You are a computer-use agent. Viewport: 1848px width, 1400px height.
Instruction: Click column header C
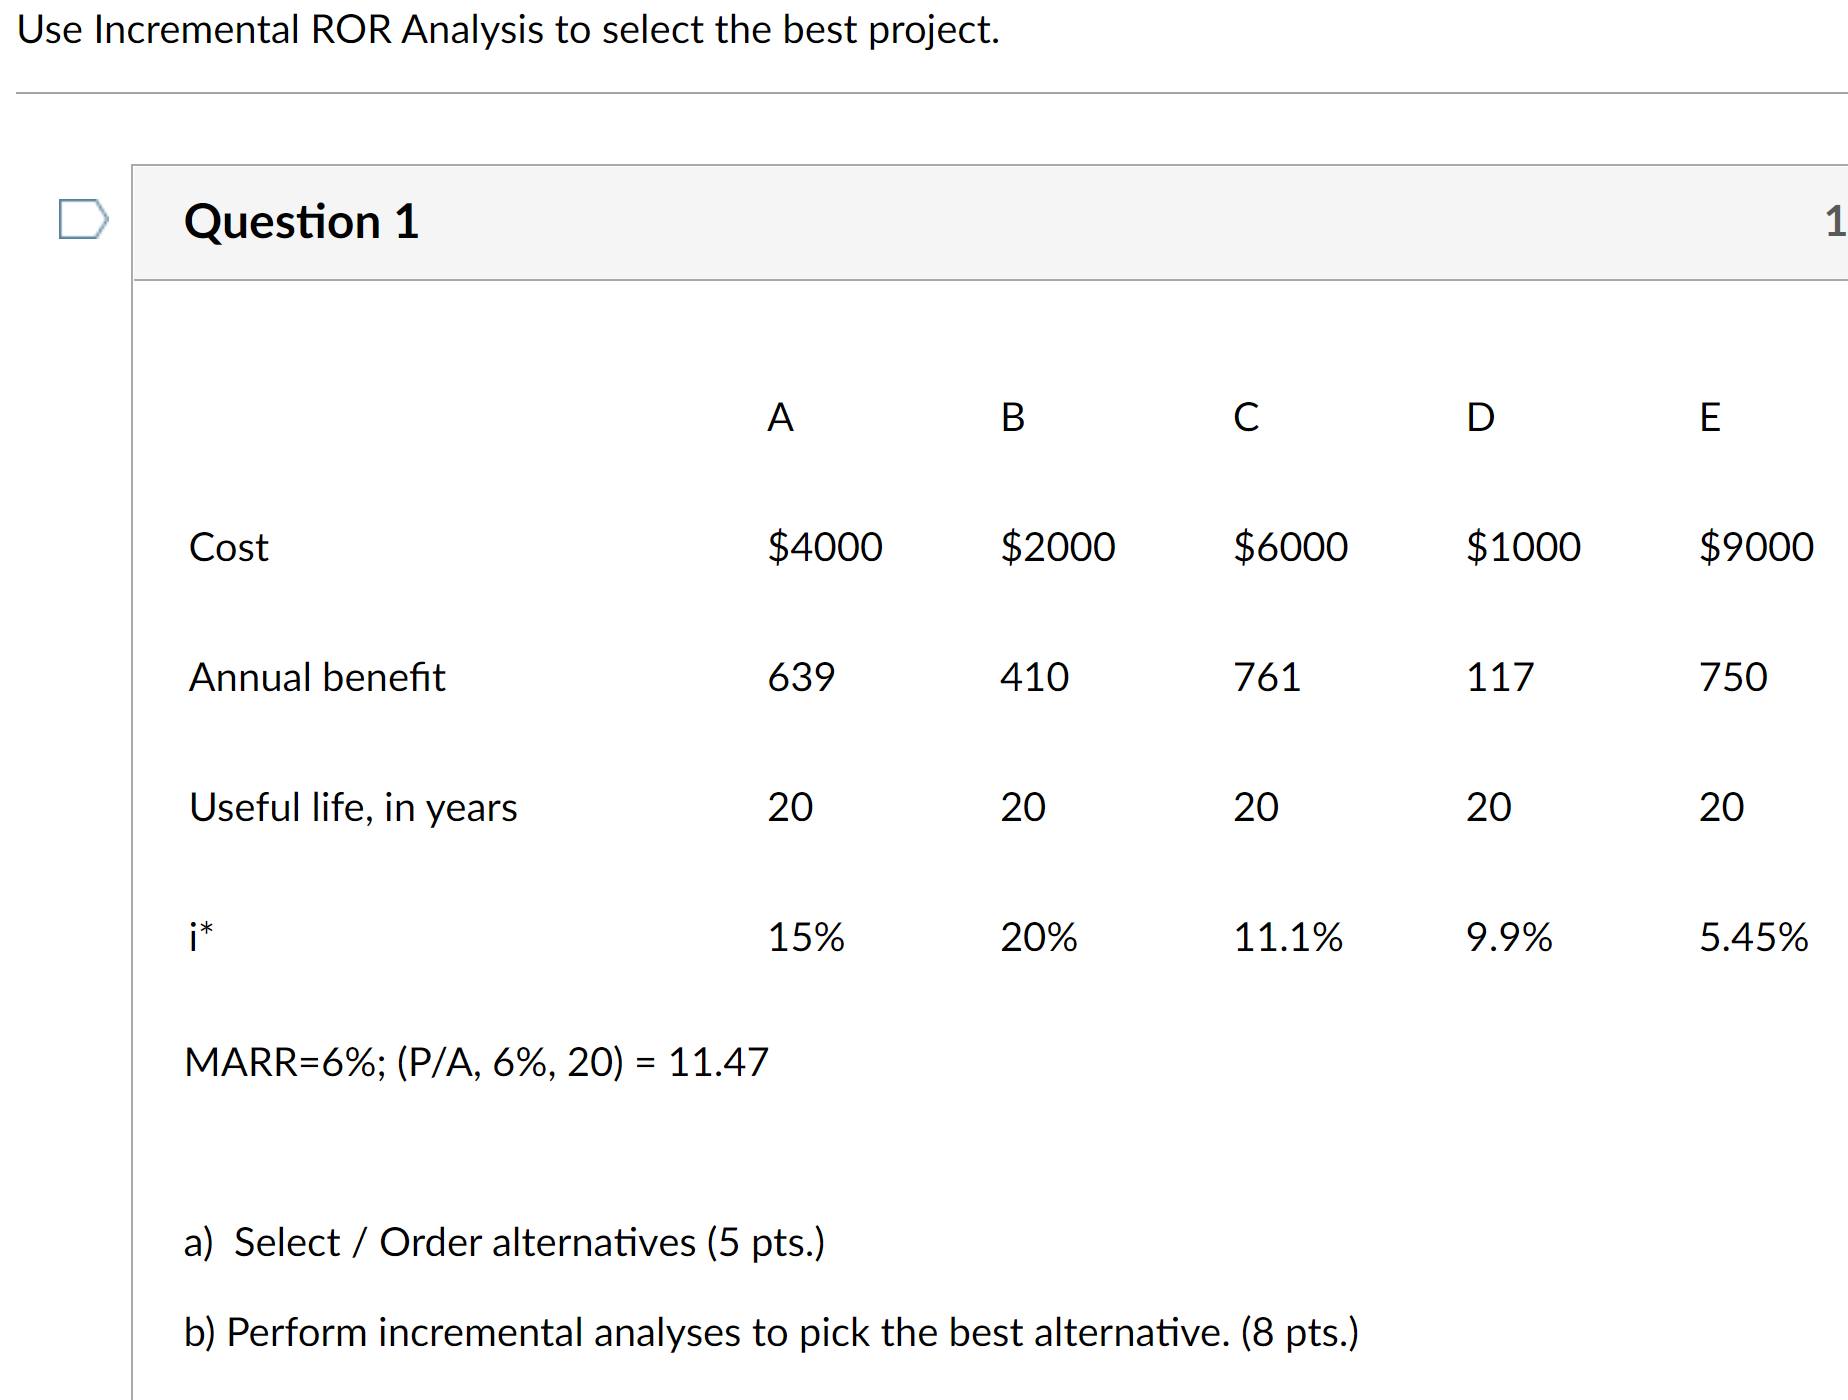1245,418
